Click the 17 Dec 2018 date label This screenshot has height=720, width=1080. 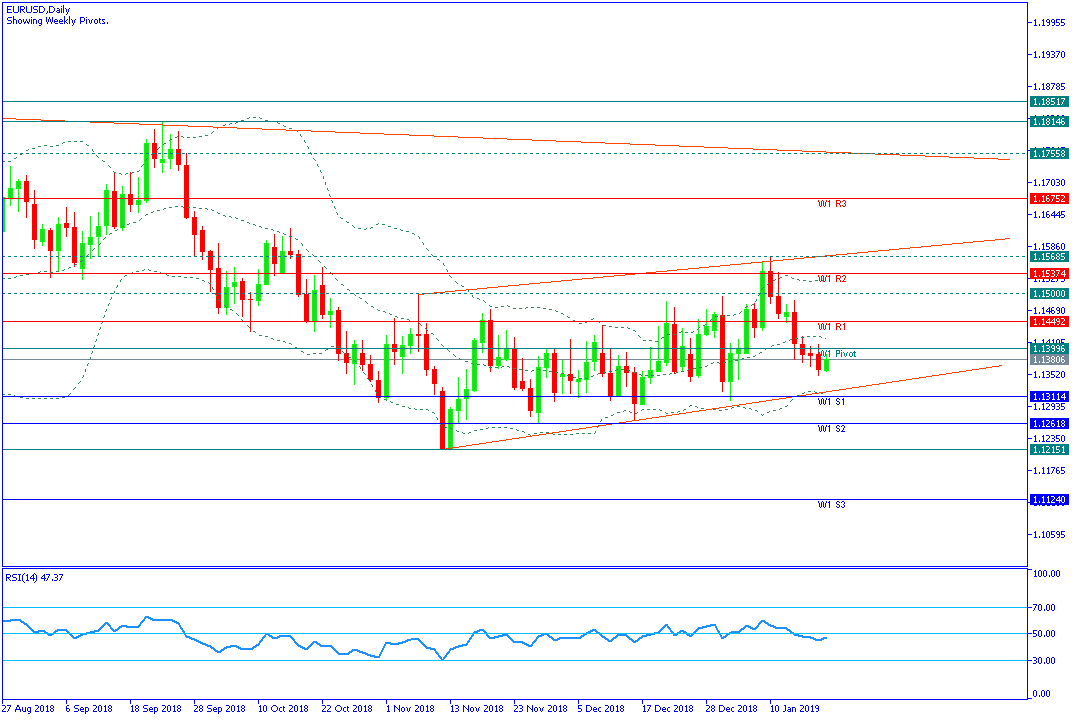667,708
